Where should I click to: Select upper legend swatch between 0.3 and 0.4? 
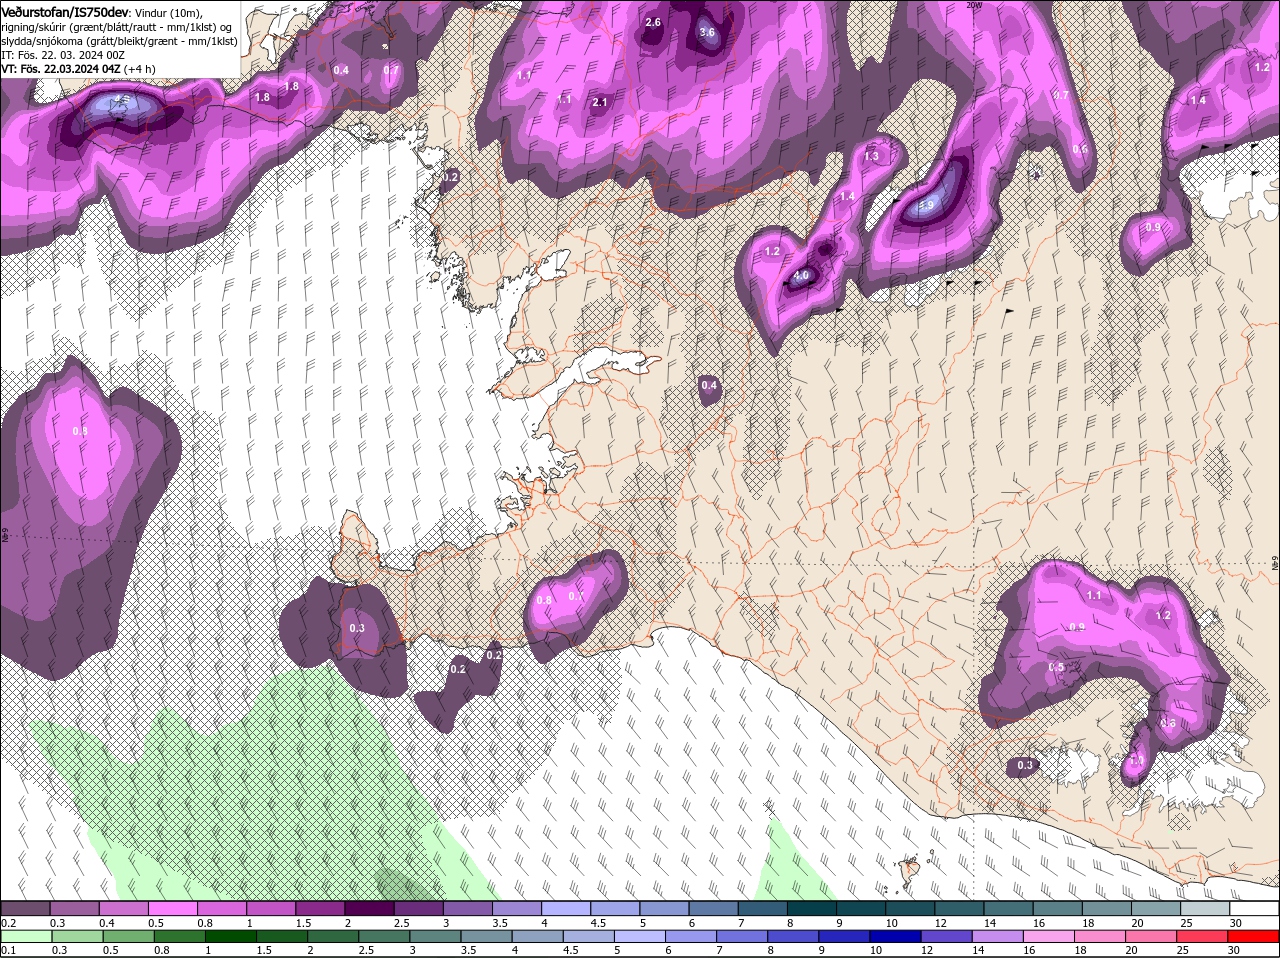(x=74, y=908)
